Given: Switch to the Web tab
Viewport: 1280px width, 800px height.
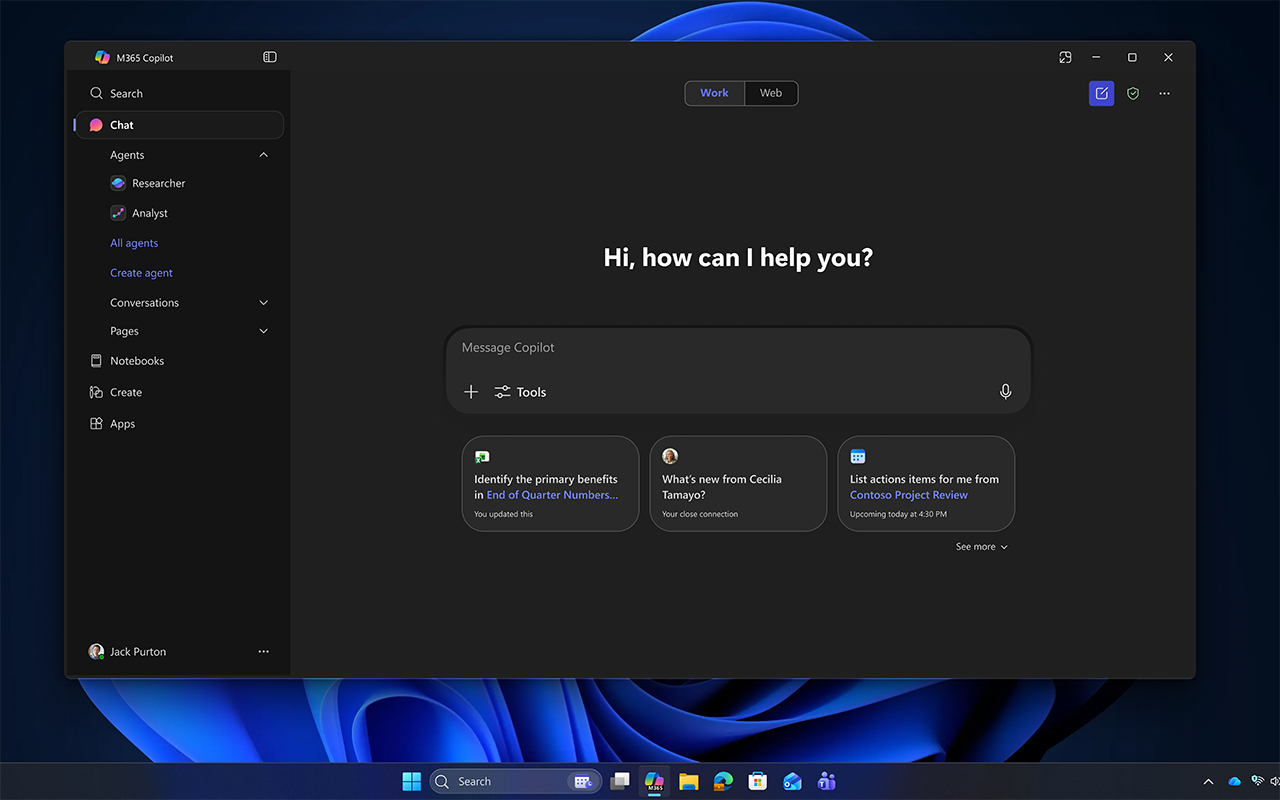Looking at the screenshot, I should (771, 93).
